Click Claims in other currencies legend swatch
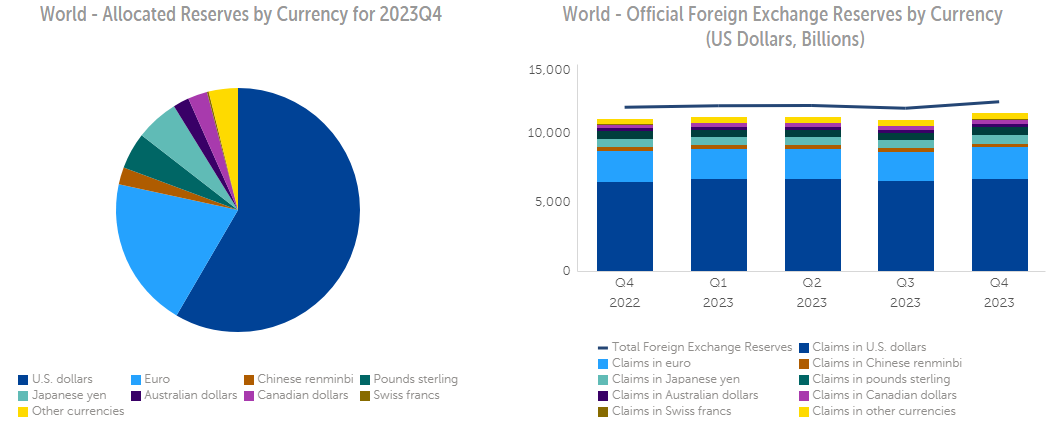 (x=803, y=411)
